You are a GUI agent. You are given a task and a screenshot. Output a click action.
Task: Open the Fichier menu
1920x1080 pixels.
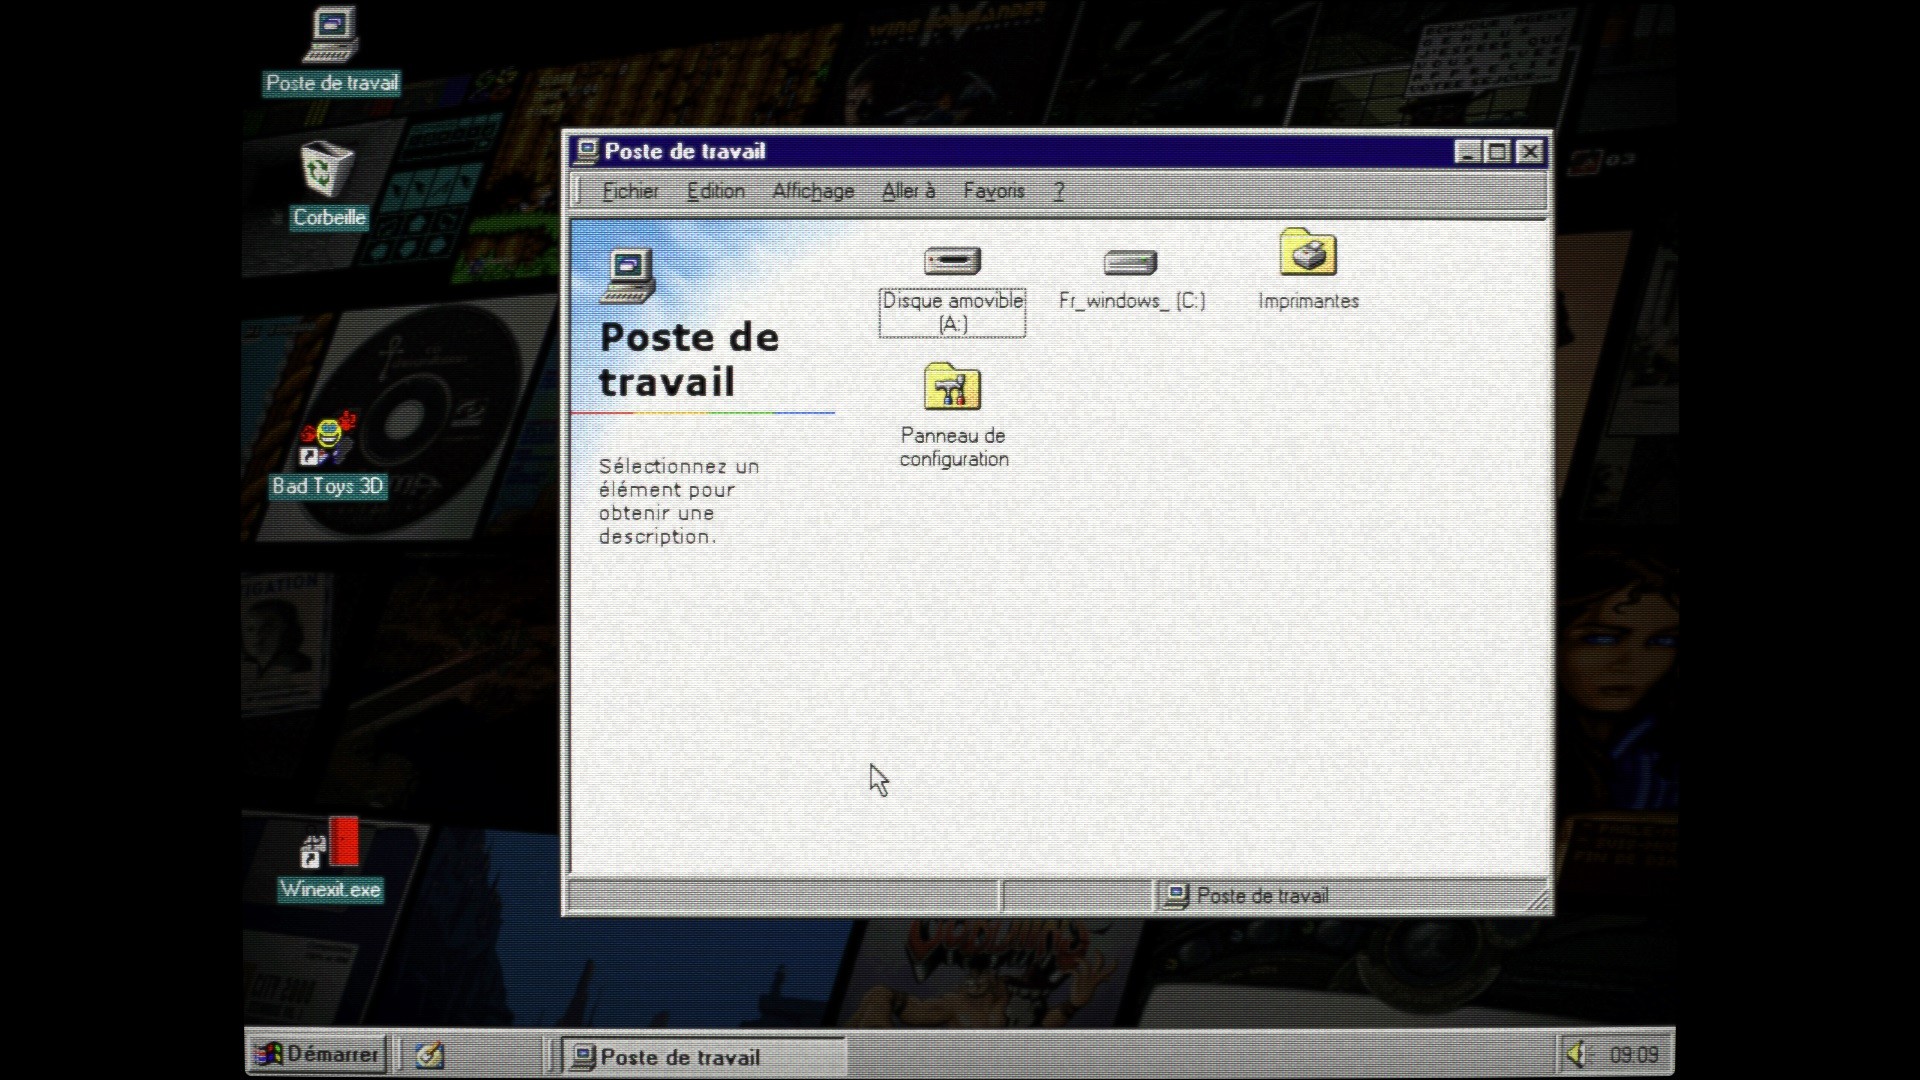pos(630,191)
